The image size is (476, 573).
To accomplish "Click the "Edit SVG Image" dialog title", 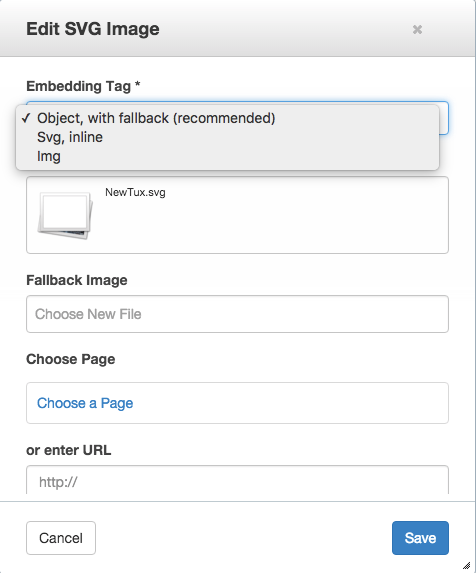I will pos(93,29).
